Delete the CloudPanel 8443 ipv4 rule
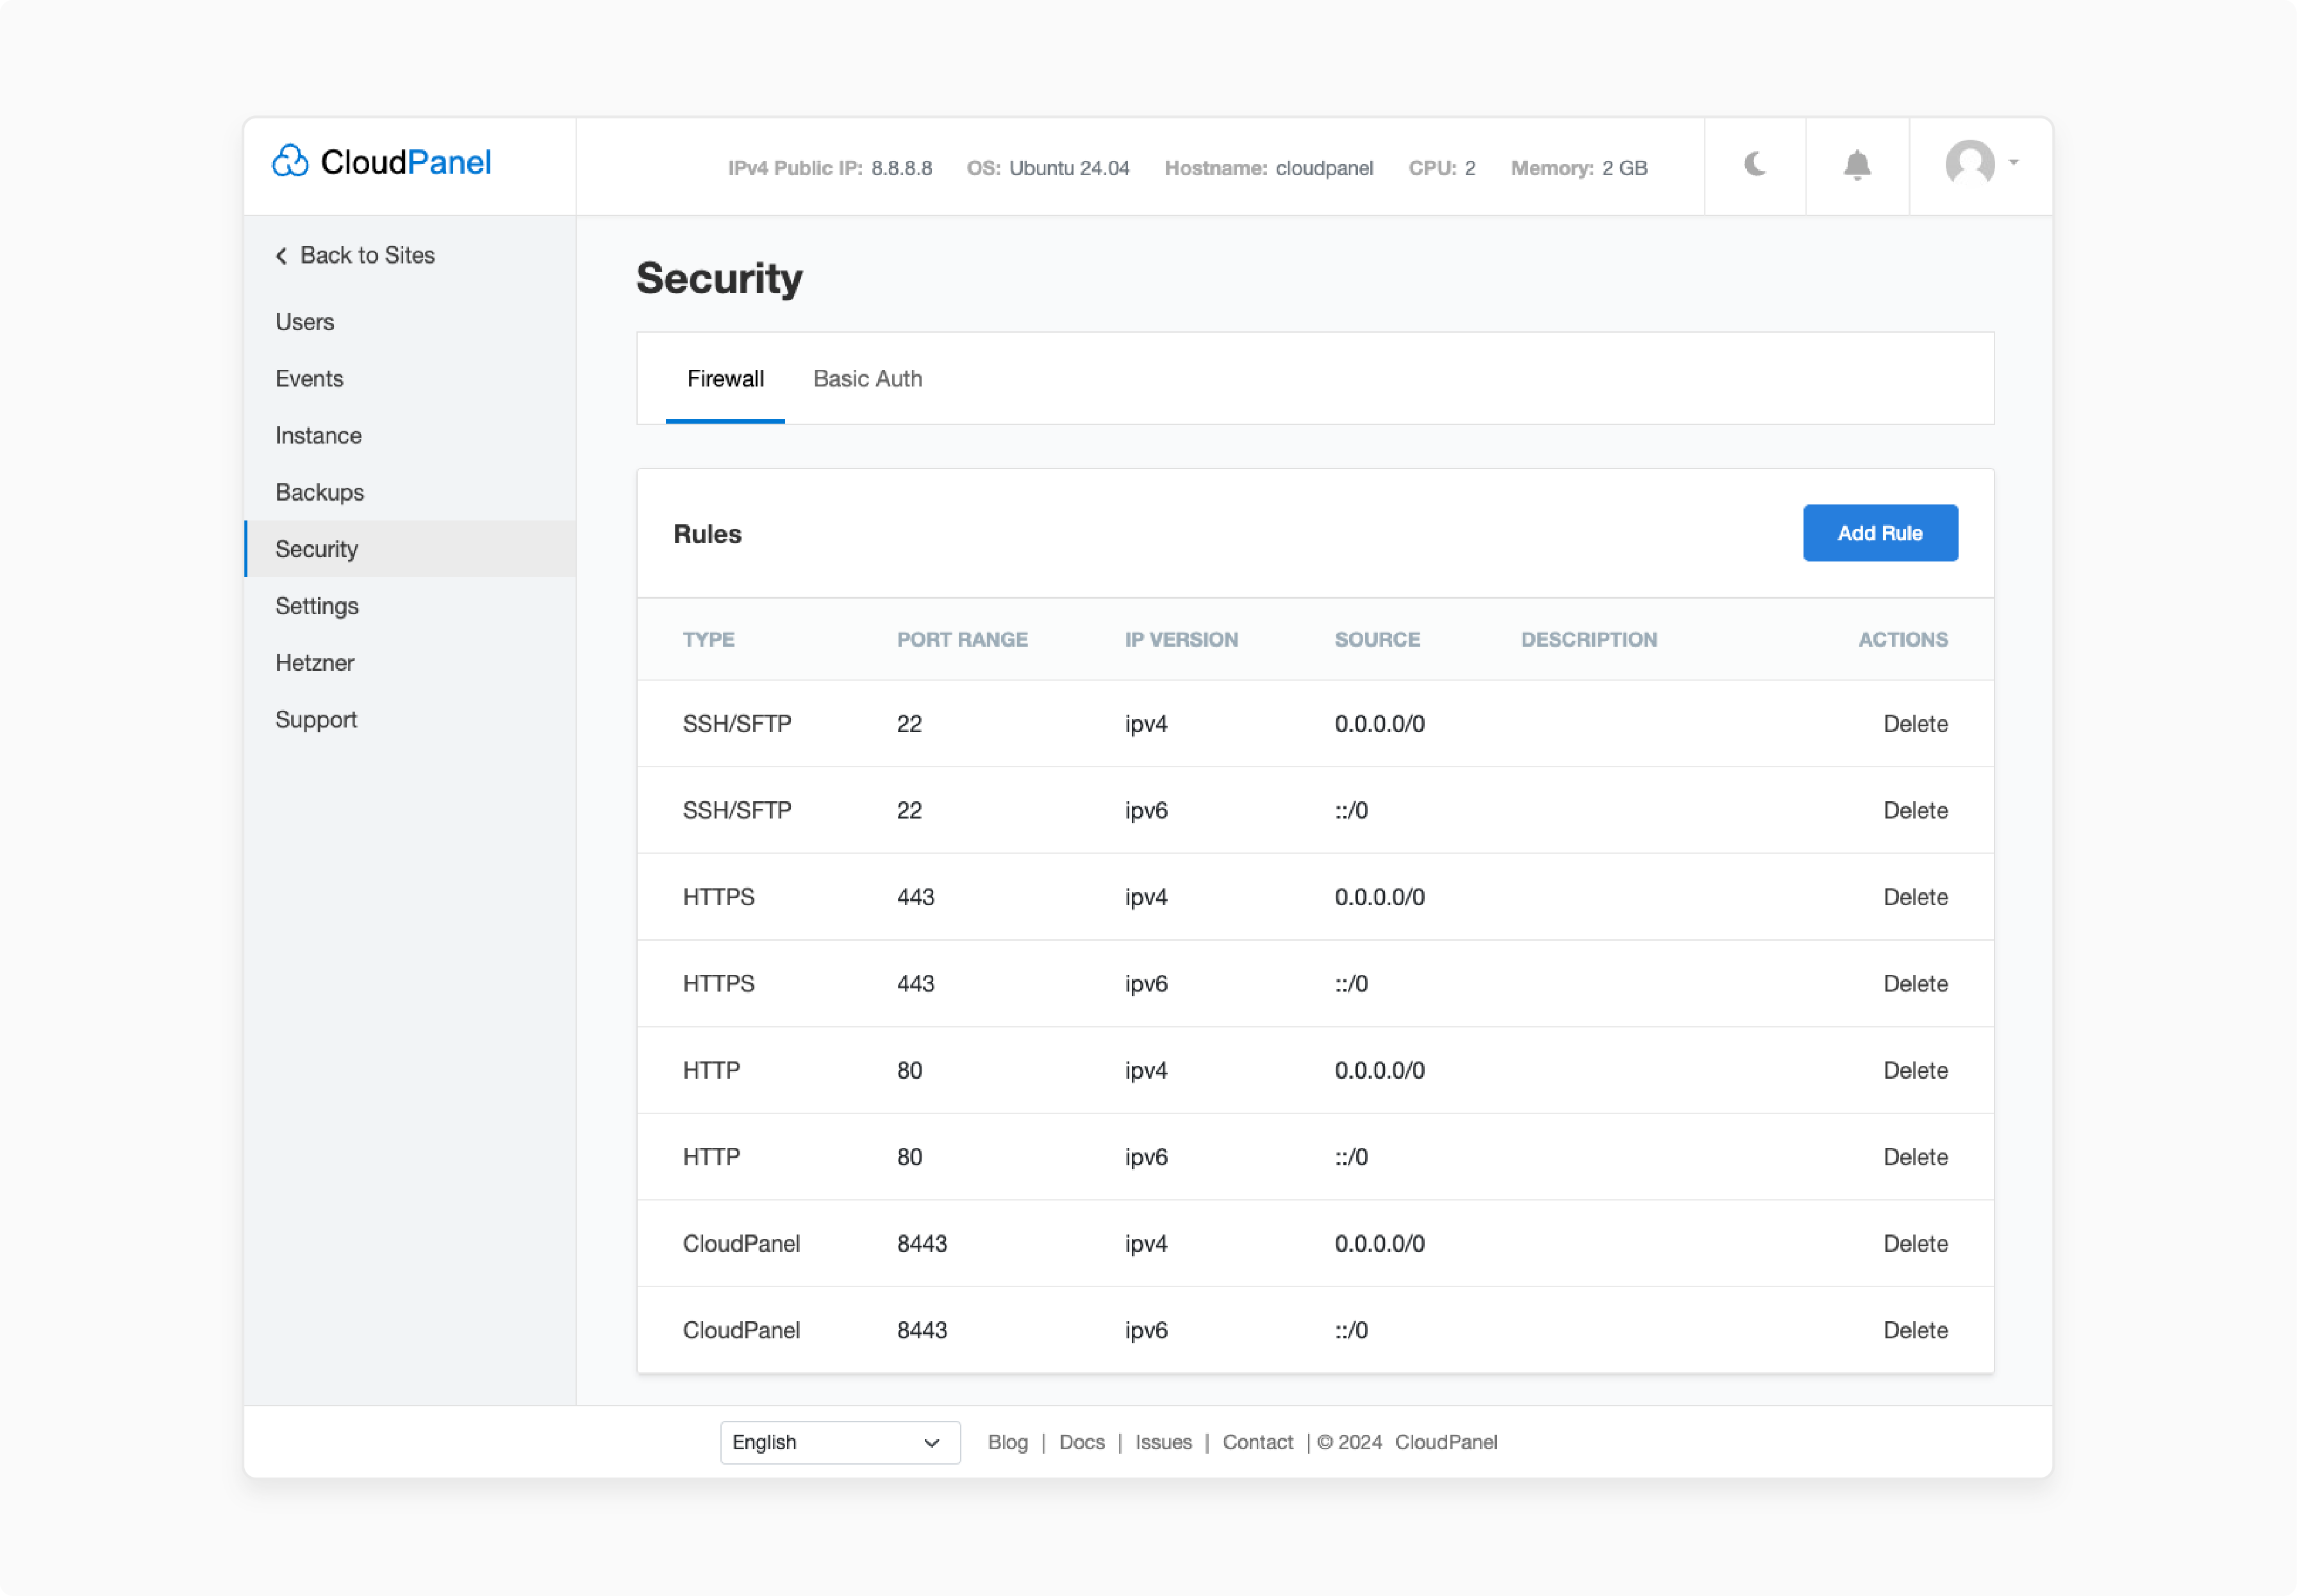Screen dimensions: 2297x1596 (1915, 1244)
